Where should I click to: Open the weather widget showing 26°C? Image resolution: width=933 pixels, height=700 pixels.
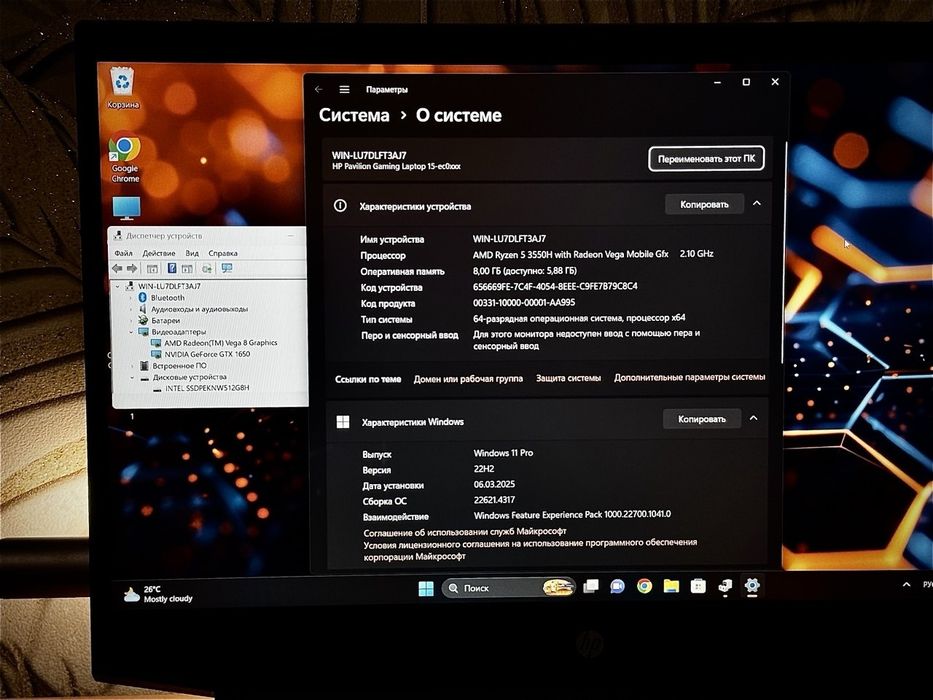coord(158,594)
